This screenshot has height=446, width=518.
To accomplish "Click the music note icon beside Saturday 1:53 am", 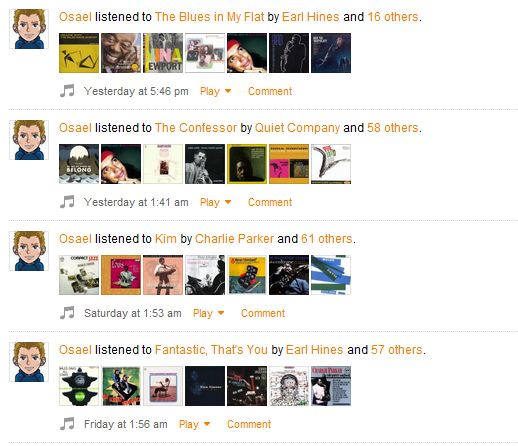I will pos(67,313).
